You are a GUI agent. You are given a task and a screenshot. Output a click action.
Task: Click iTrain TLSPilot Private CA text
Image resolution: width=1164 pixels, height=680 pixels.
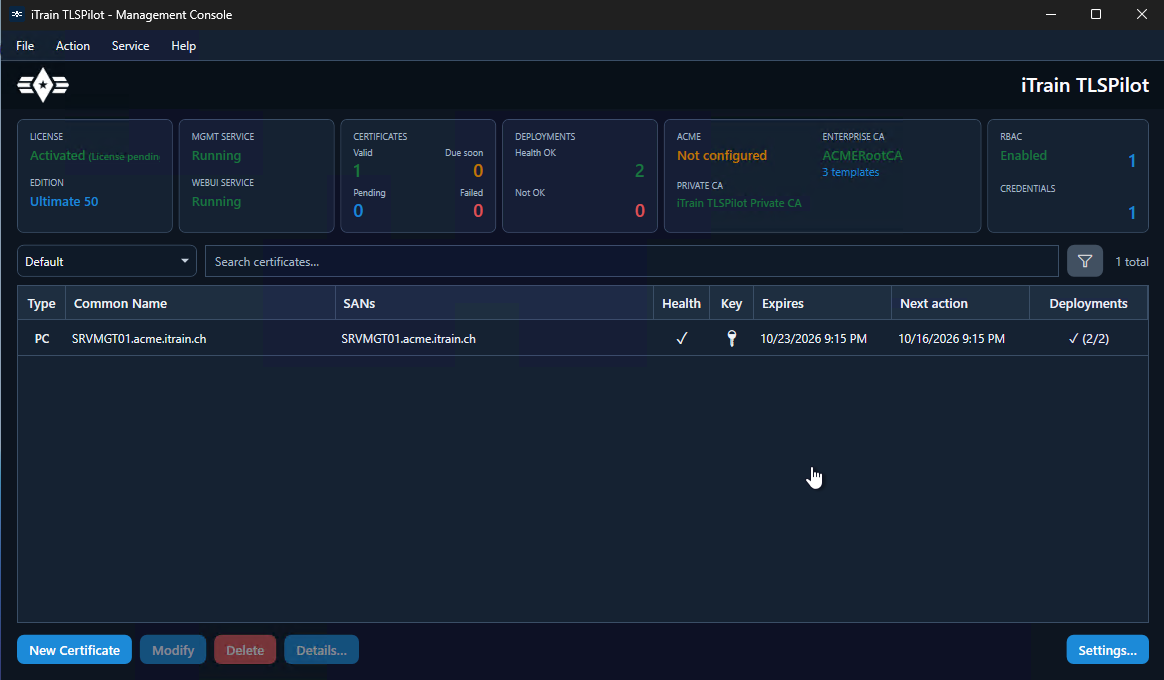tap(739, 203)
